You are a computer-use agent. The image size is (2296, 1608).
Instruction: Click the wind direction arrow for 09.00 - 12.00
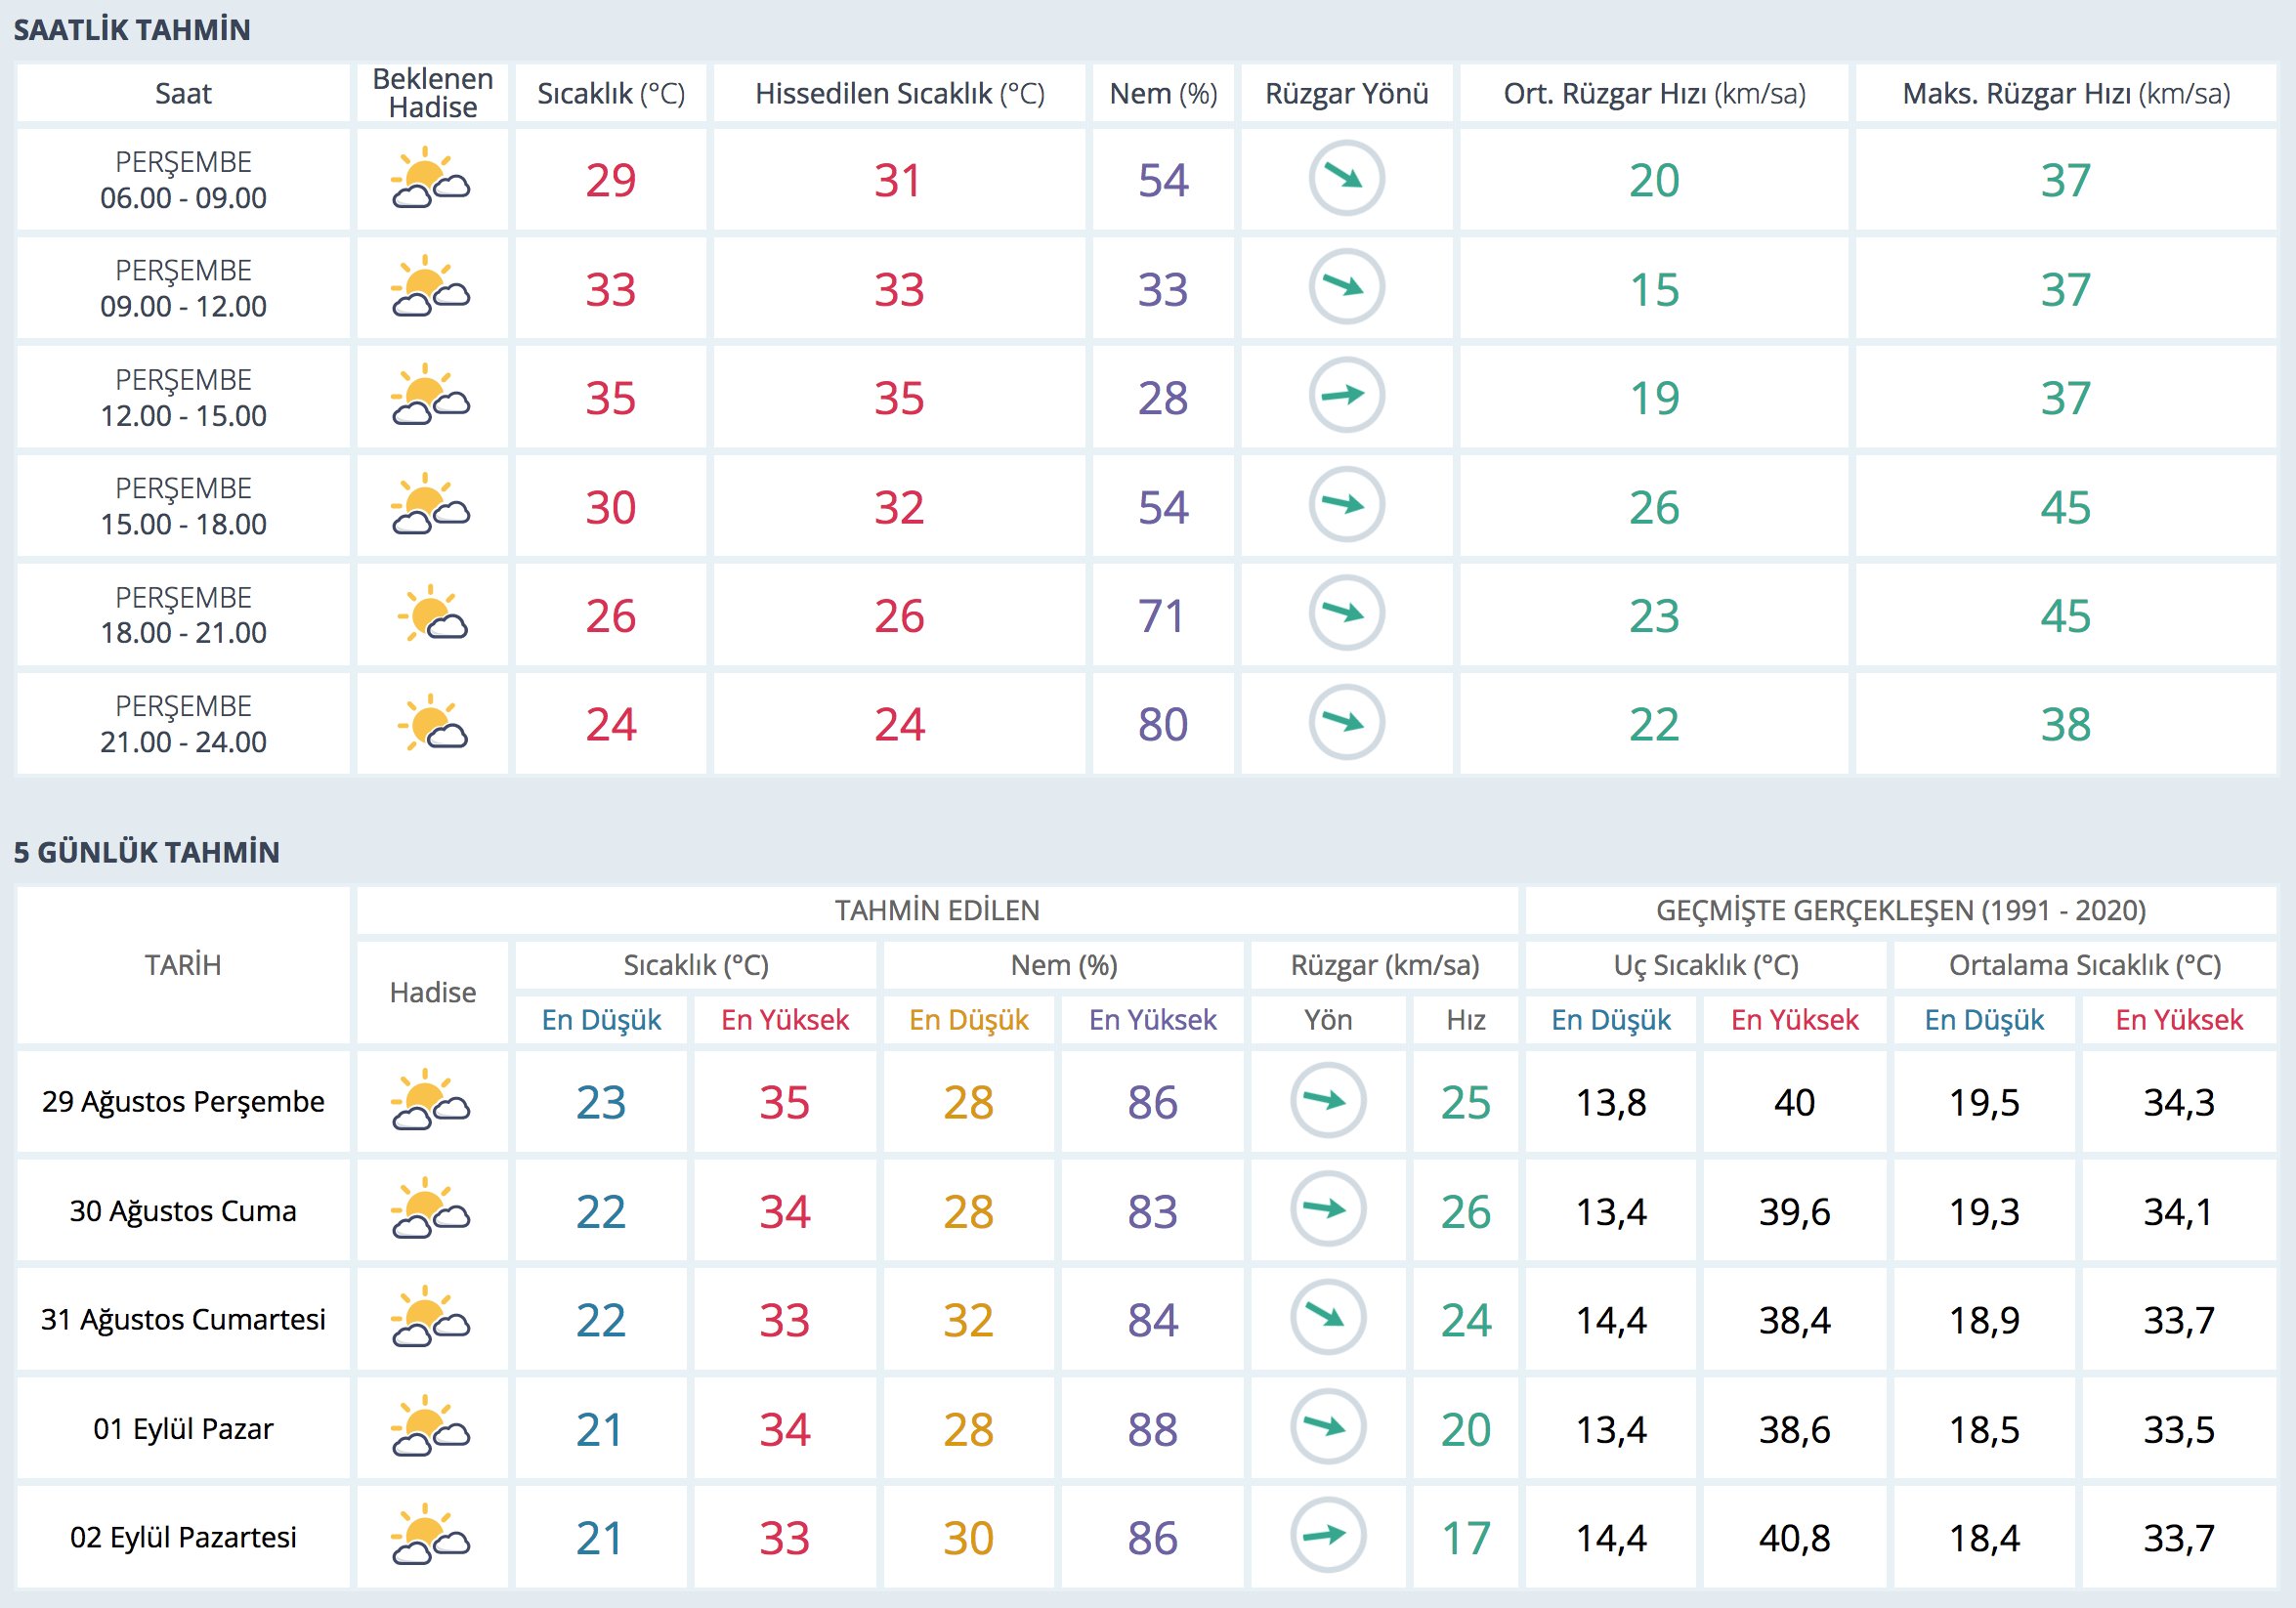[1346, 287]
